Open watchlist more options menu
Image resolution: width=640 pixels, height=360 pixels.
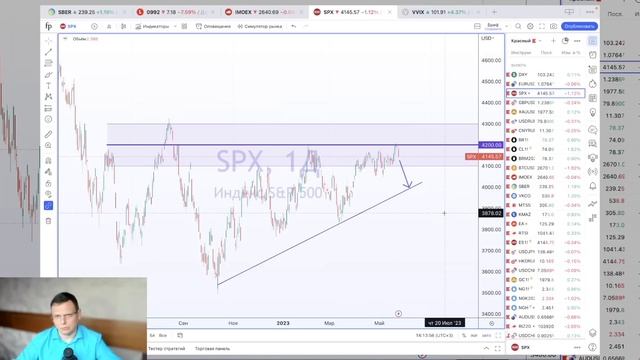pos(577,41)
